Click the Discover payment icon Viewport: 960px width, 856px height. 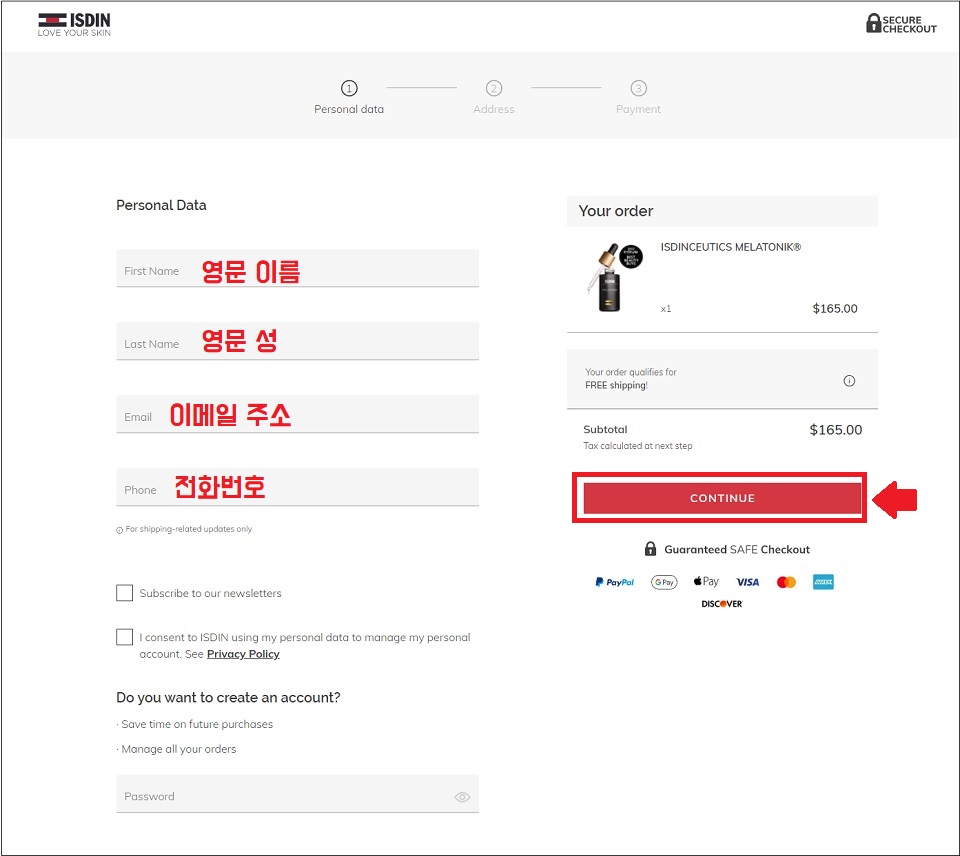pyautogui.click(x=722, y=604)
